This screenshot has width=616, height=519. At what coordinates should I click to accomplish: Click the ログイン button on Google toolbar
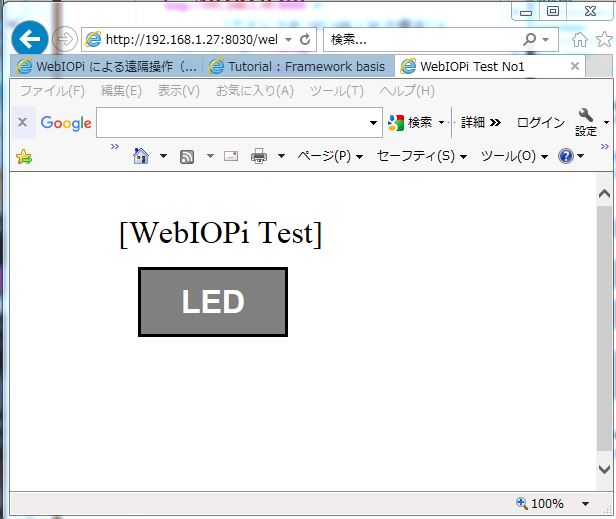point(540,123)
